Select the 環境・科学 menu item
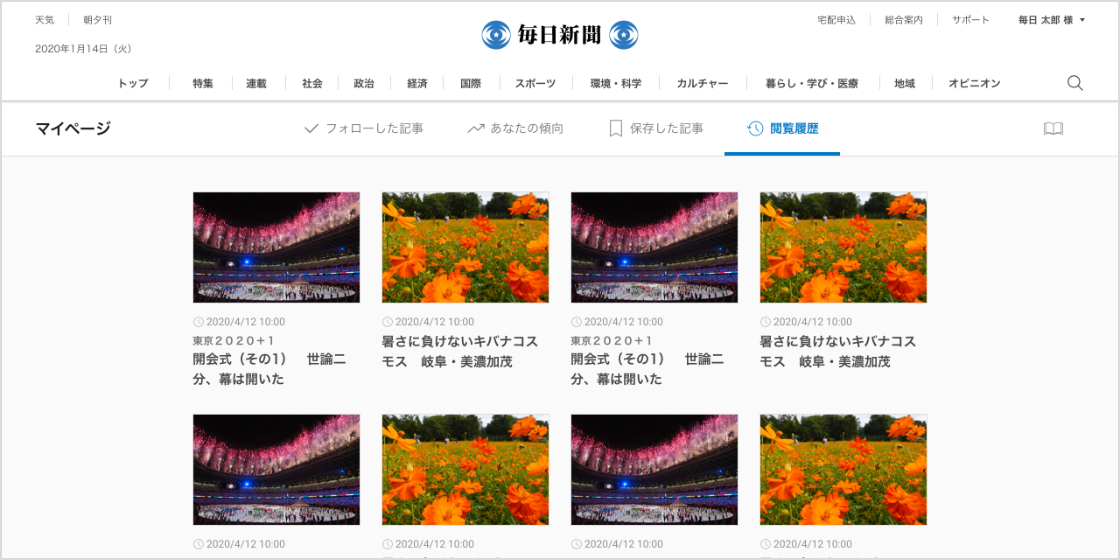Screen dimensions: 1120x560 pyautogui.click(x=616, y=84)
